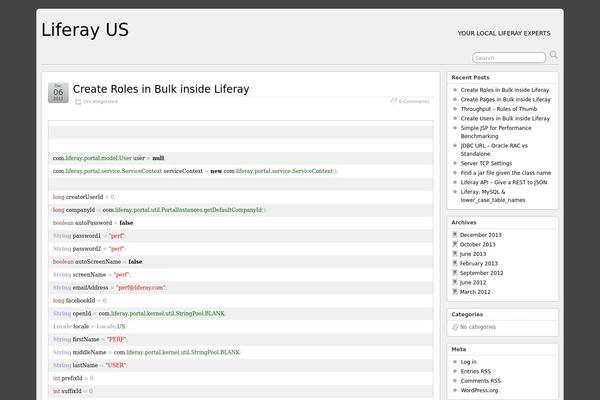Open the June 2012 archive
600x400 pixels.
473,282
